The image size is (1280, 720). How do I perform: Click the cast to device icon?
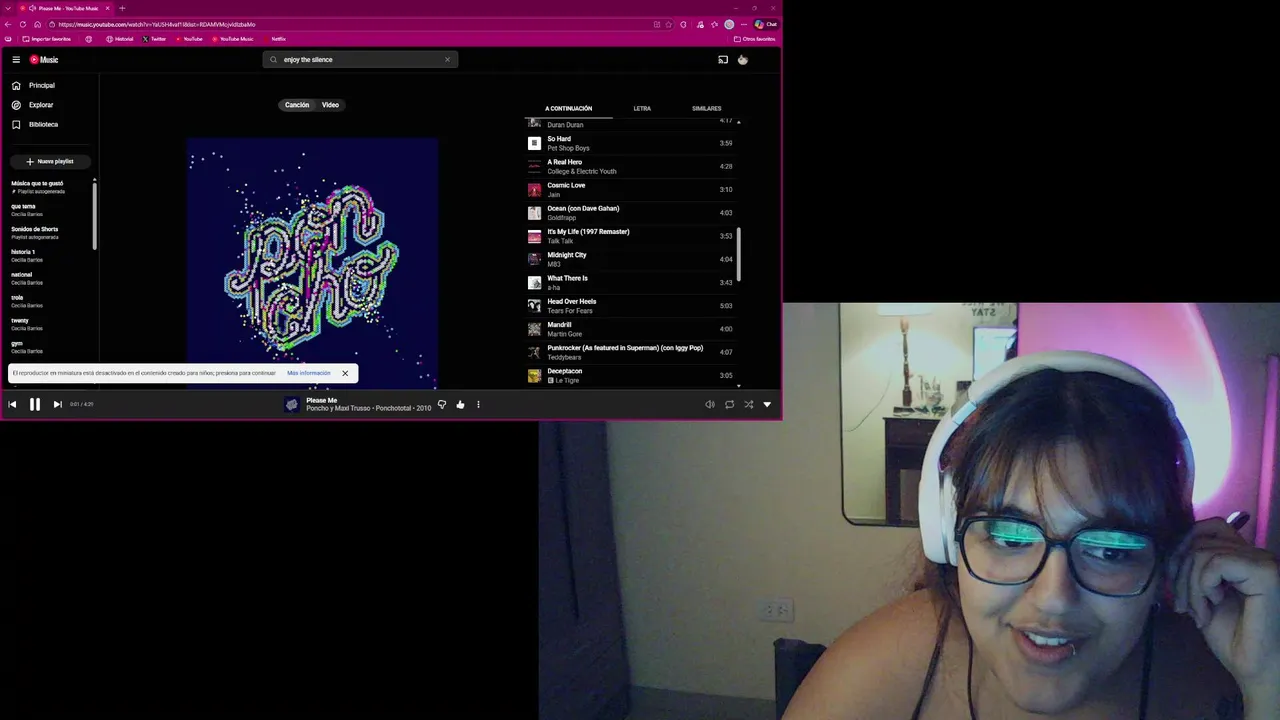coord(723,60)
